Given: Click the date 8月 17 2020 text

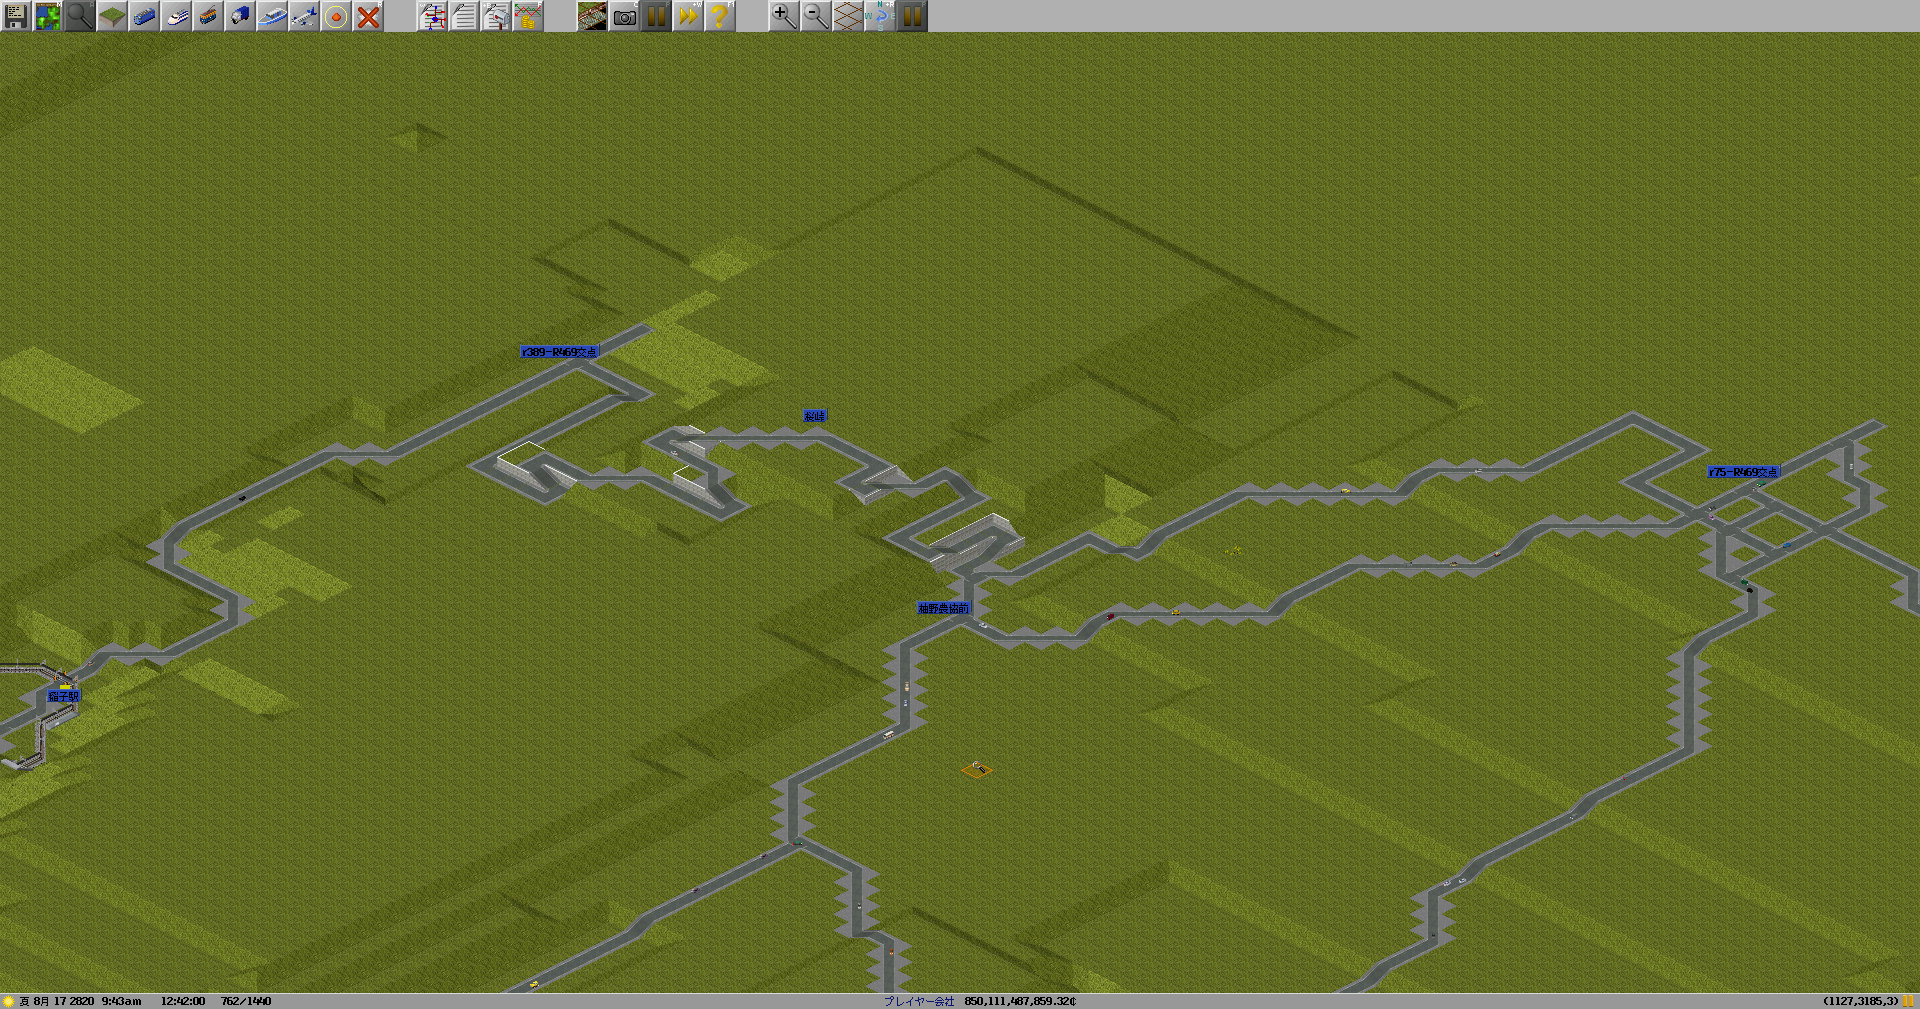Looking at the screenshot, I should coord(64,1001).
